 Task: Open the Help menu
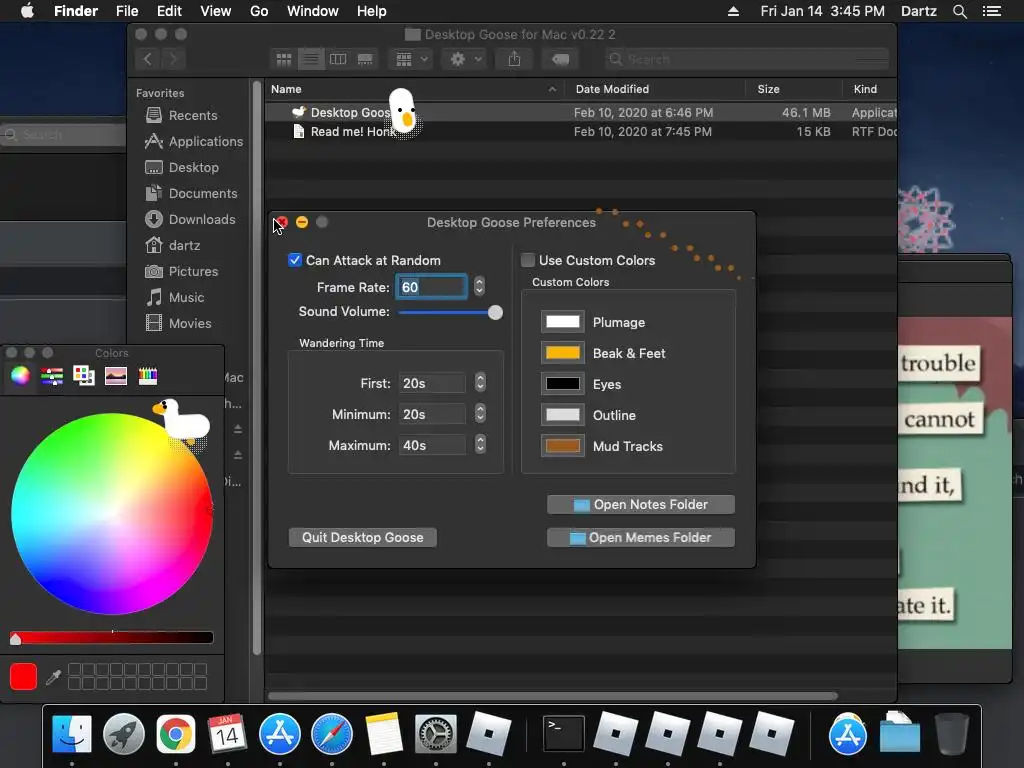(372, 11)
